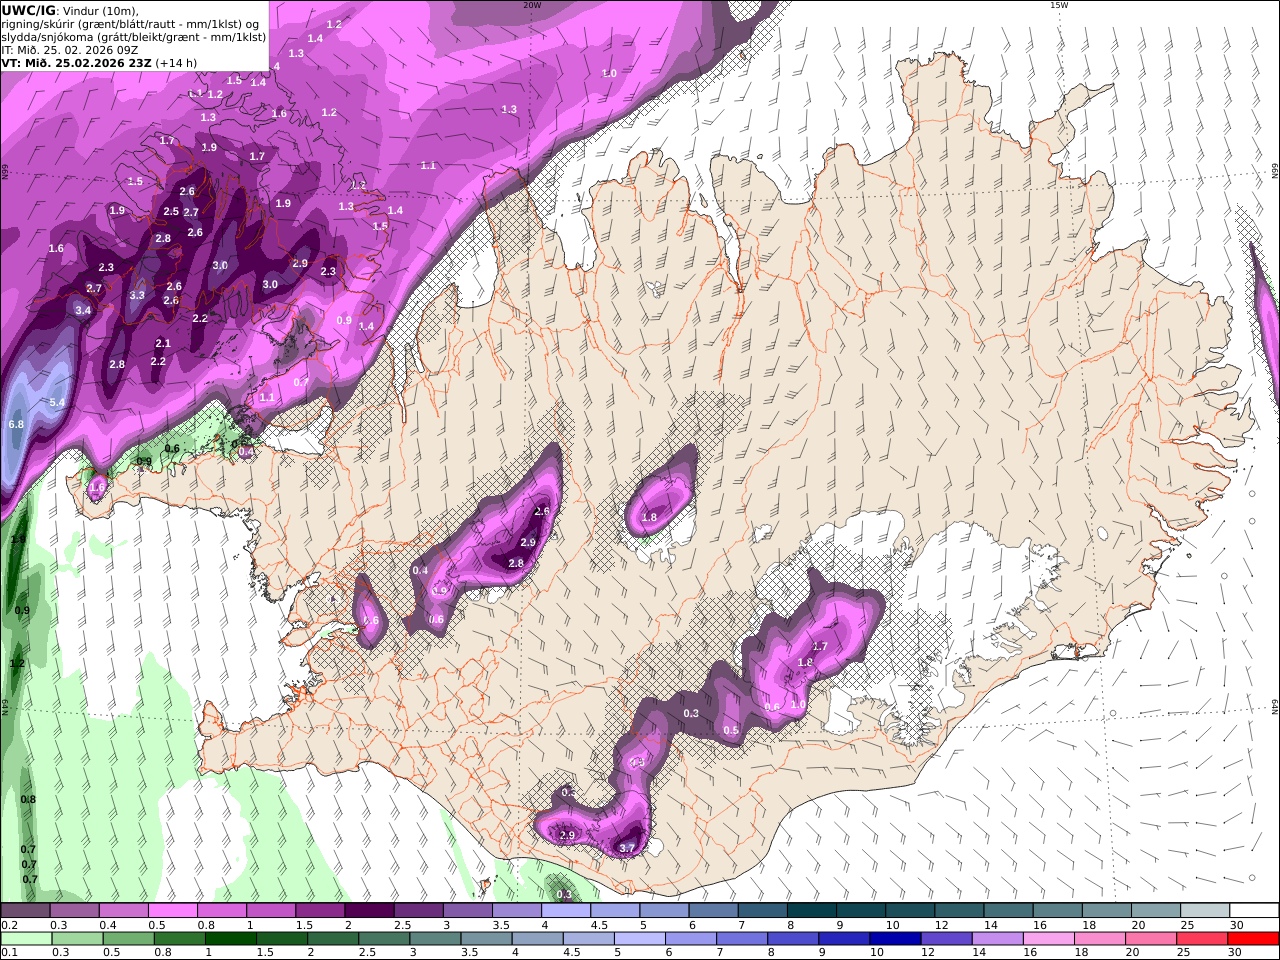Pick the pink 16 swatch in the rain legend
This screenshot has height=960, width=1280.
coord(1048,939)
